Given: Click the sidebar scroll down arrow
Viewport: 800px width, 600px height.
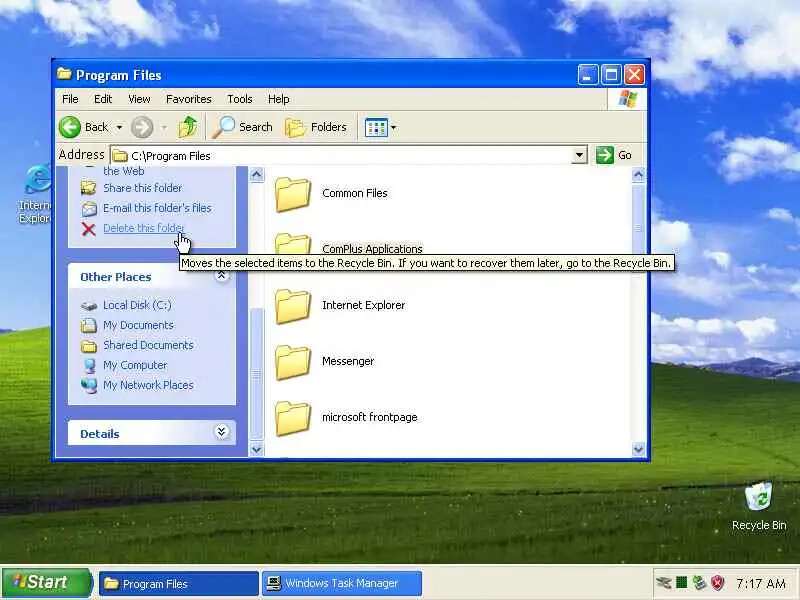Looking at the screenshot, I should pos(257,449).
